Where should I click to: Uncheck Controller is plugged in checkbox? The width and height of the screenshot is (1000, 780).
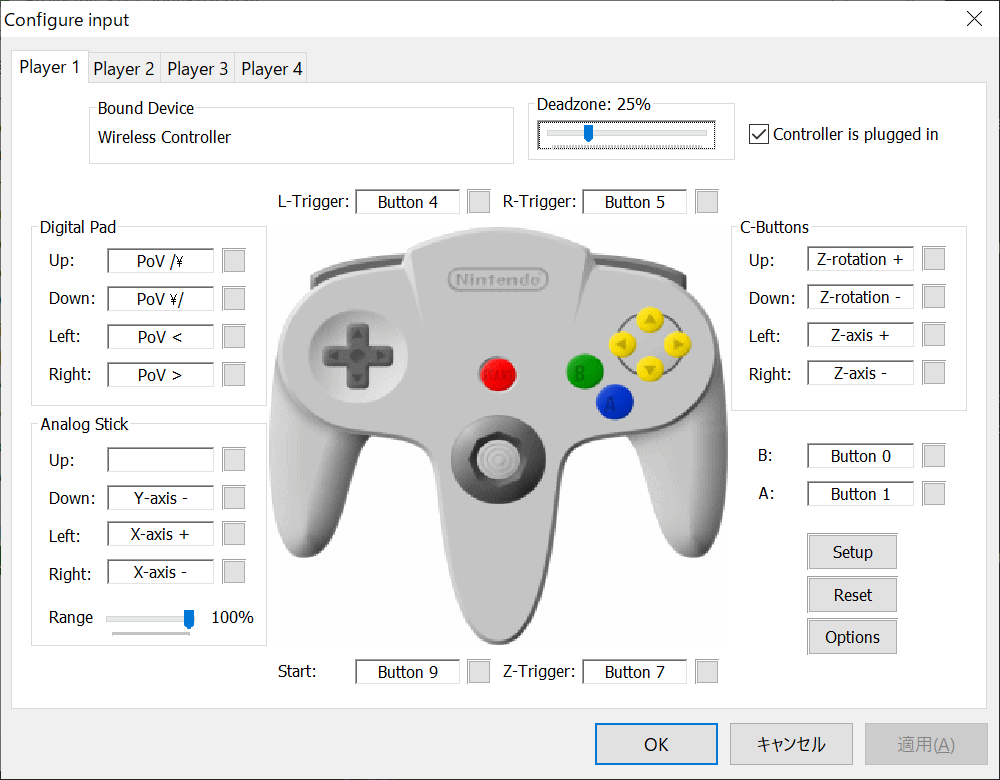pyautogui.click(x=758, y=135)
